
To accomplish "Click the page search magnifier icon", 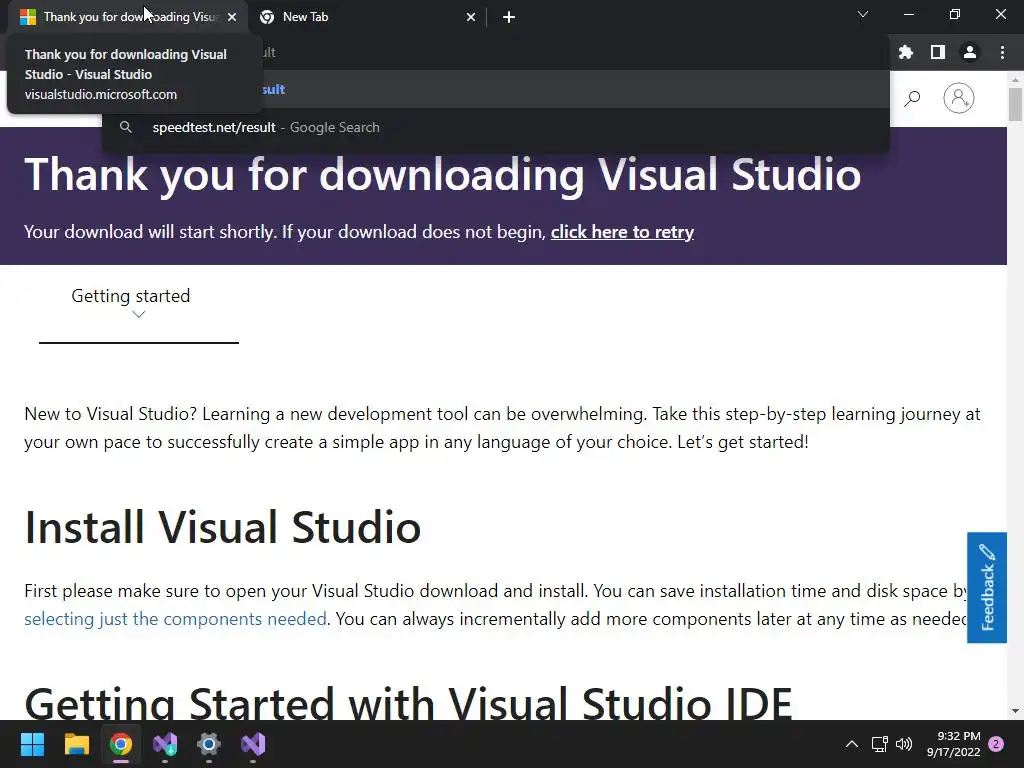I will [912, 99].
